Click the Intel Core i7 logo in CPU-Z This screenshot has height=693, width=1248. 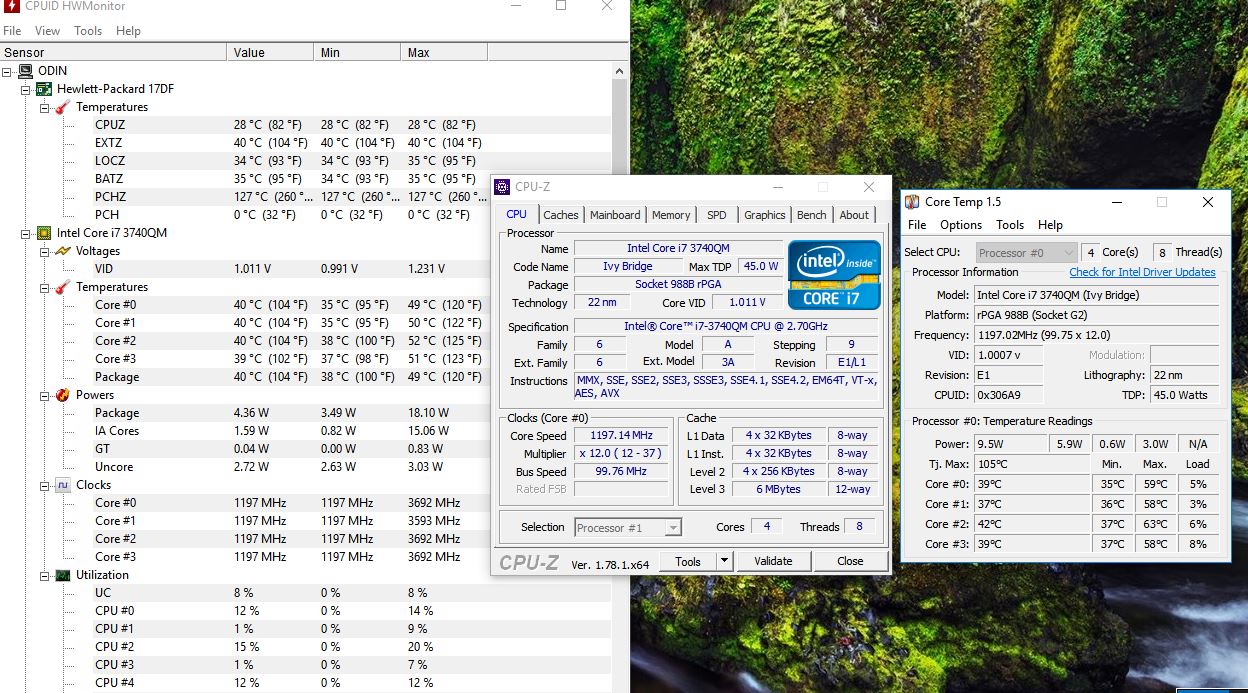coord(834,274)
